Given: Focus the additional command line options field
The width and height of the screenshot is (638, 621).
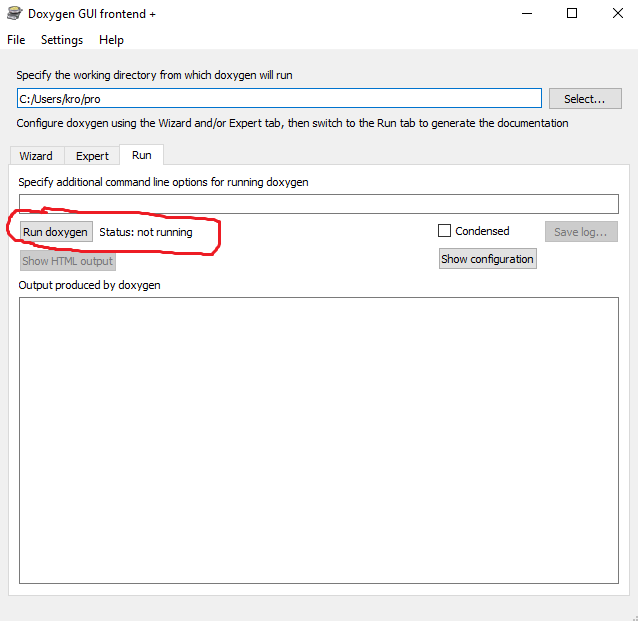Looking at the screenshot, I should (319, 204).
